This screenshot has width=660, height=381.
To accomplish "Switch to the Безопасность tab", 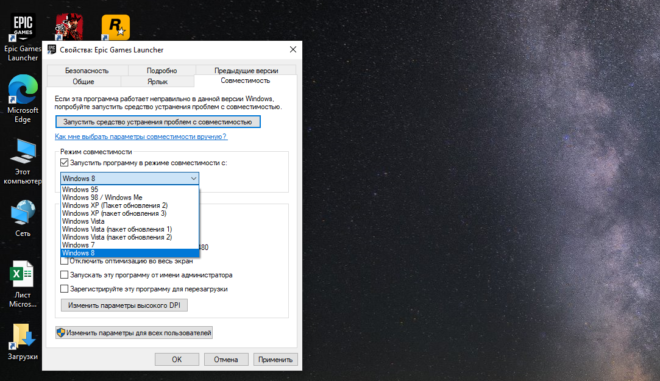I will pos(87,70).
